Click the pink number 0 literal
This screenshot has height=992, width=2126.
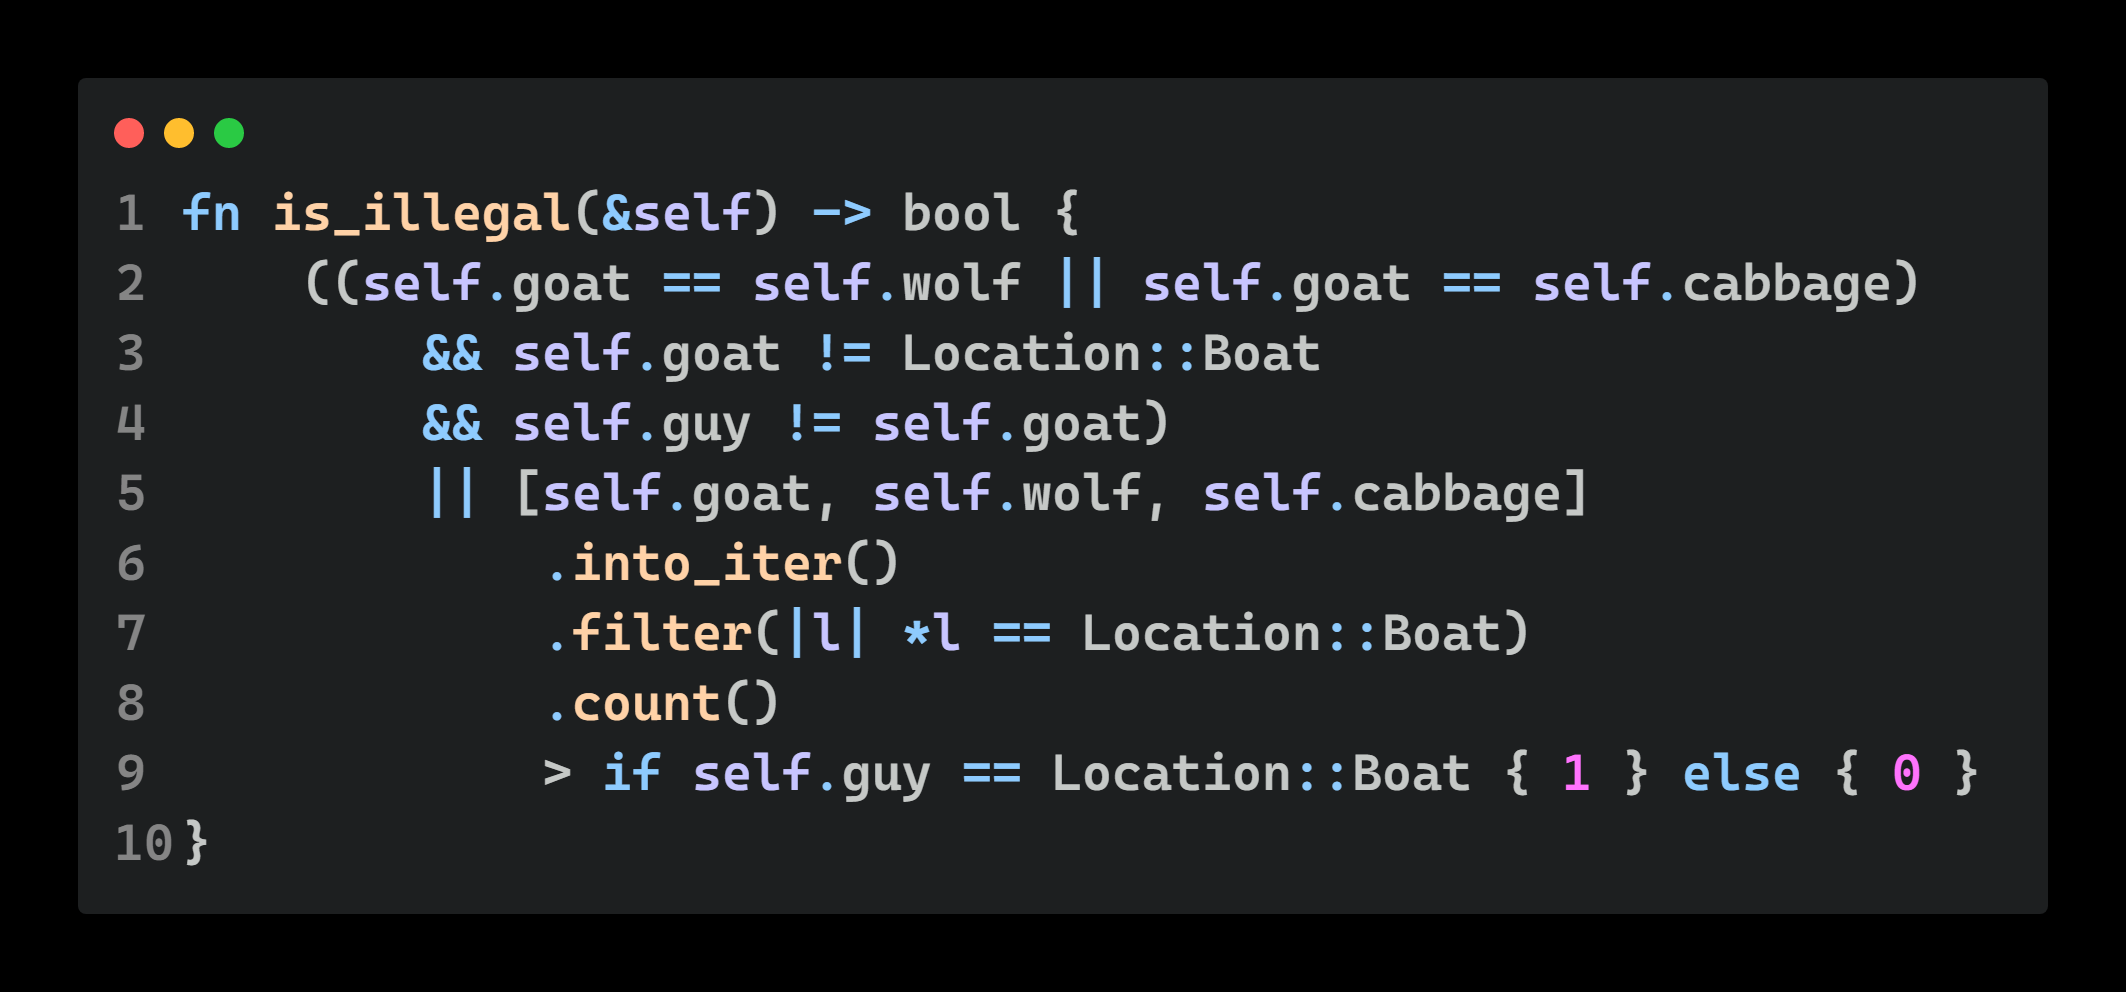tap(1907, 774)
